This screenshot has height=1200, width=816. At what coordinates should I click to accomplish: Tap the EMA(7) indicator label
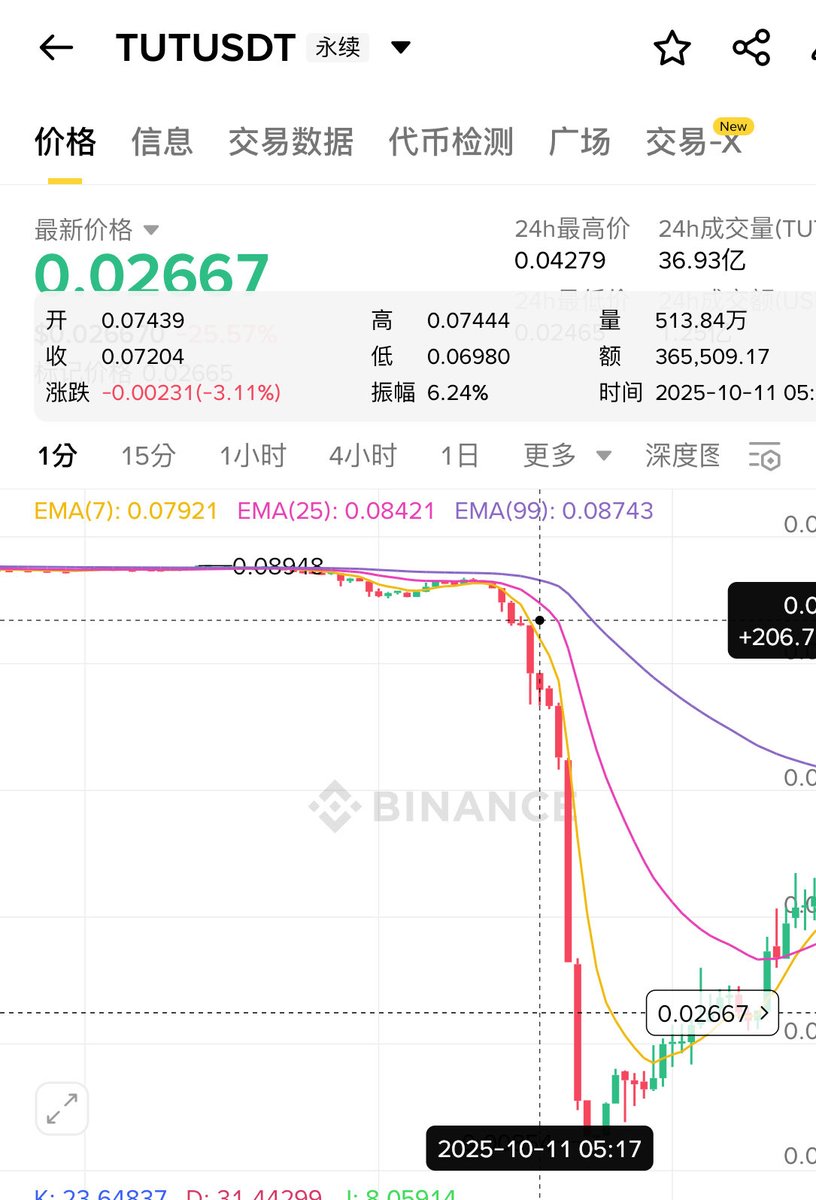(126, 511)
